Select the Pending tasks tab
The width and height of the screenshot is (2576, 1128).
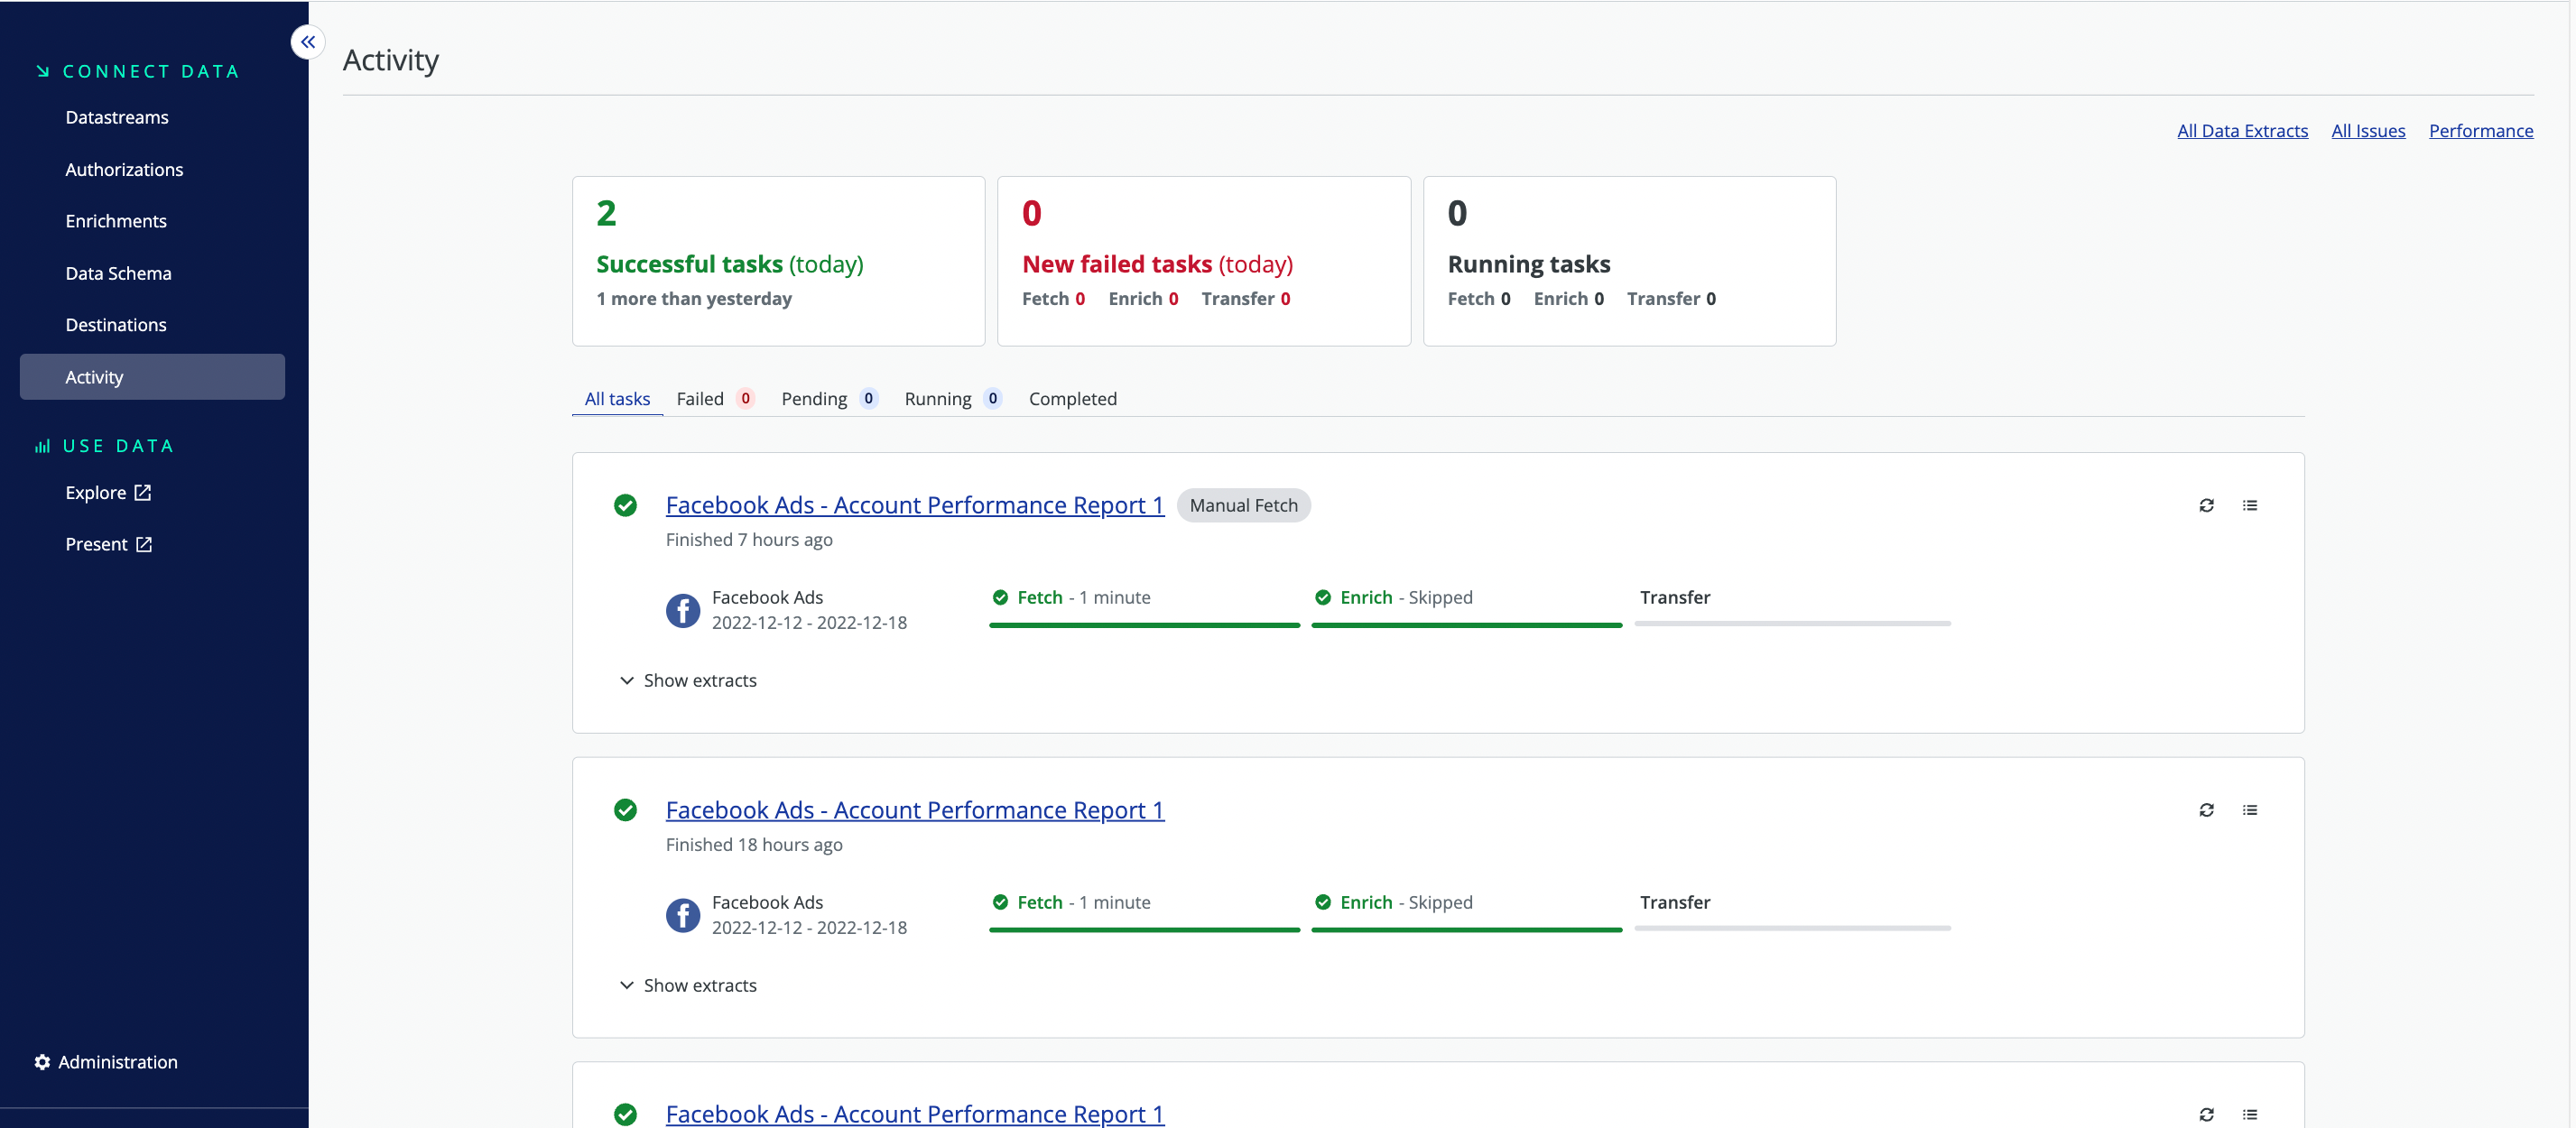coord(814,399)
